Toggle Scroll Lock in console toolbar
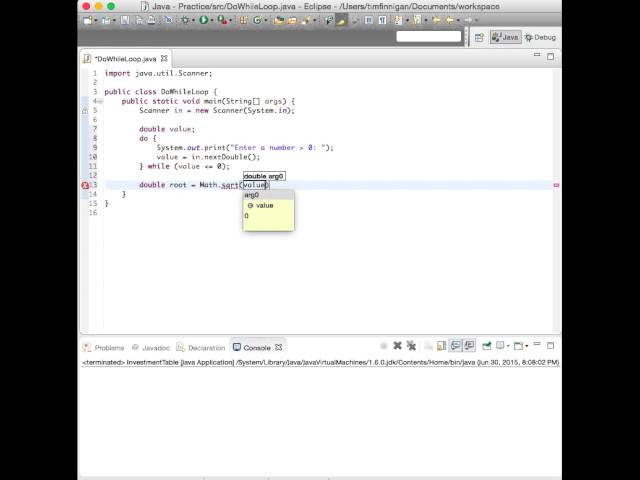Screen dimensions: 640x480 [x=441, y=346]
